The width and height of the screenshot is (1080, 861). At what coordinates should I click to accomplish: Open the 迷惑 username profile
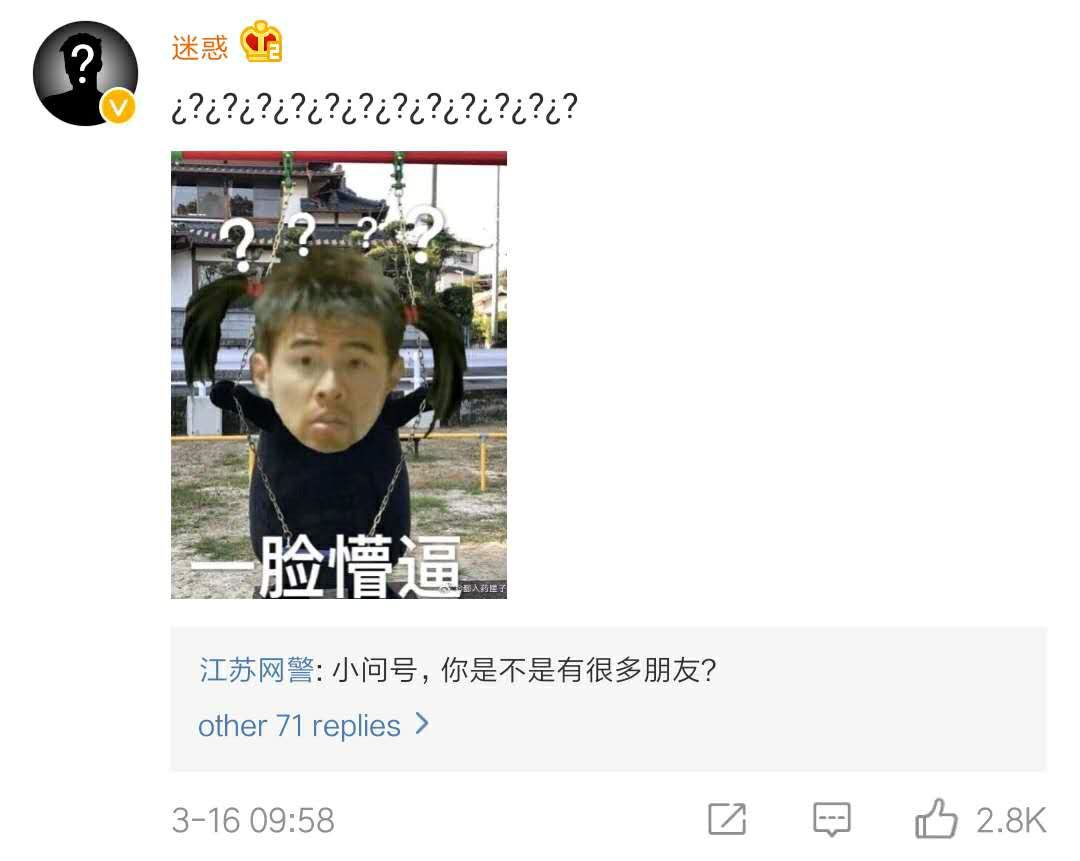tap(200, 48)
